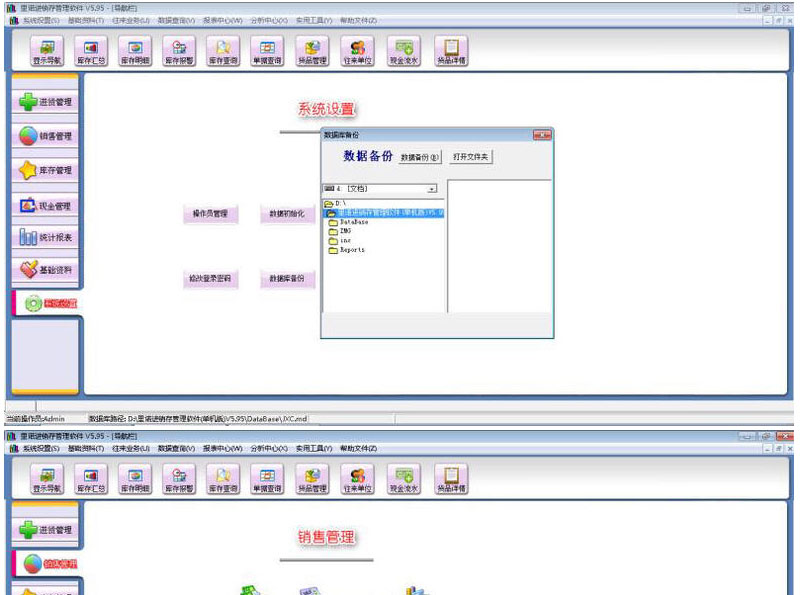Click 数据备份(B) button in backup dialog
Viewport: 800px width, 595px height.
(x=419, y=157)
